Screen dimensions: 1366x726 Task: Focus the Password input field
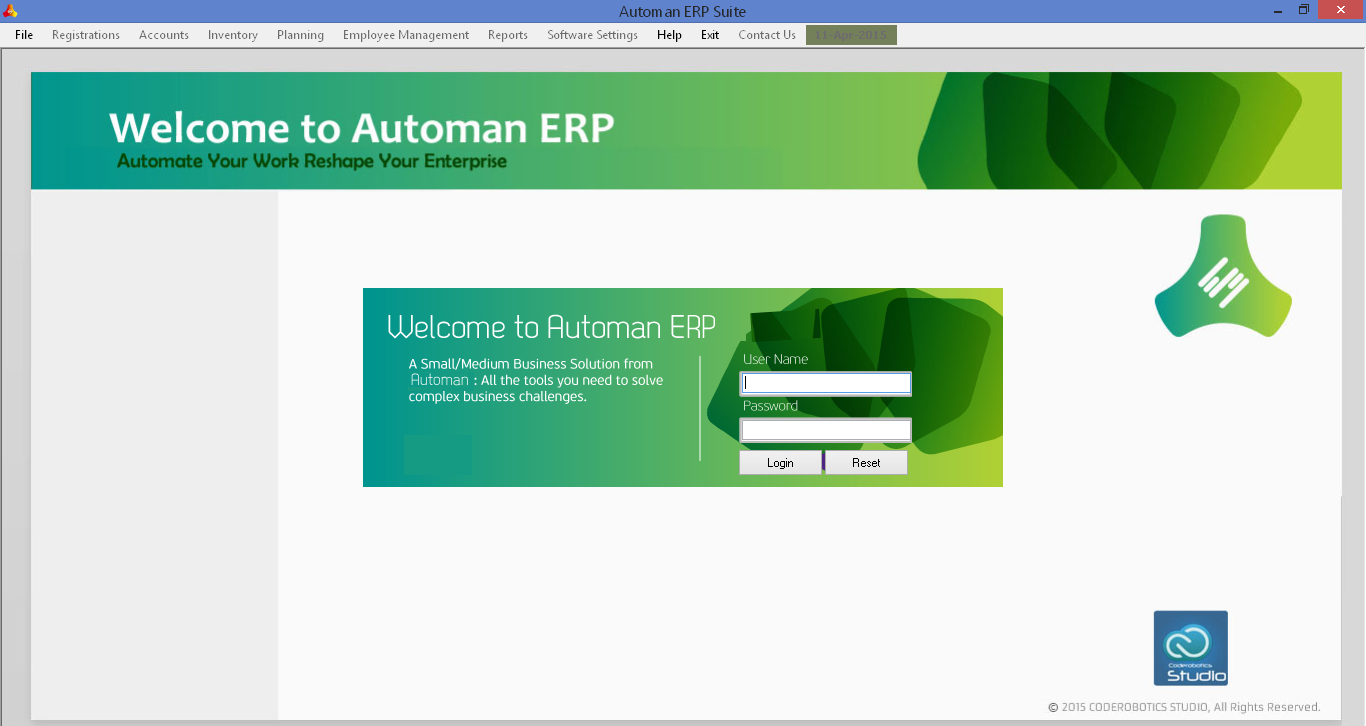tap(825, 430)
